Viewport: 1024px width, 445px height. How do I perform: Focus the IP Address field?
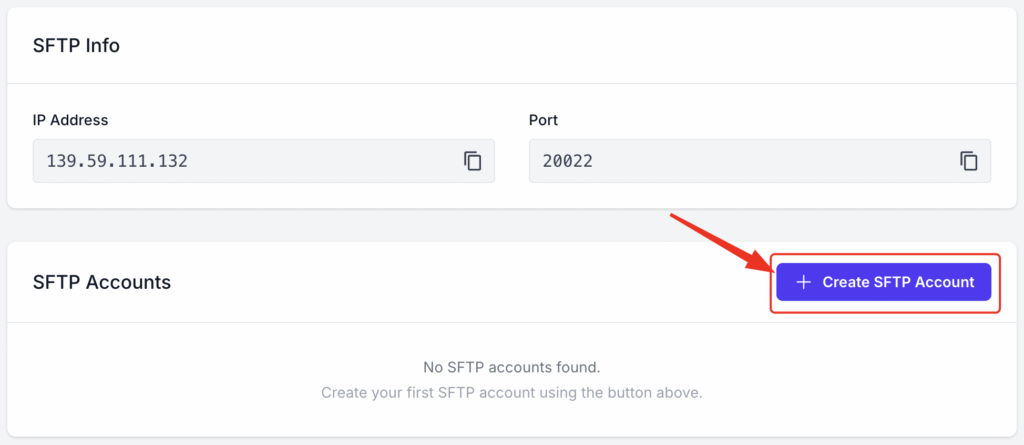tap(264, 161)
